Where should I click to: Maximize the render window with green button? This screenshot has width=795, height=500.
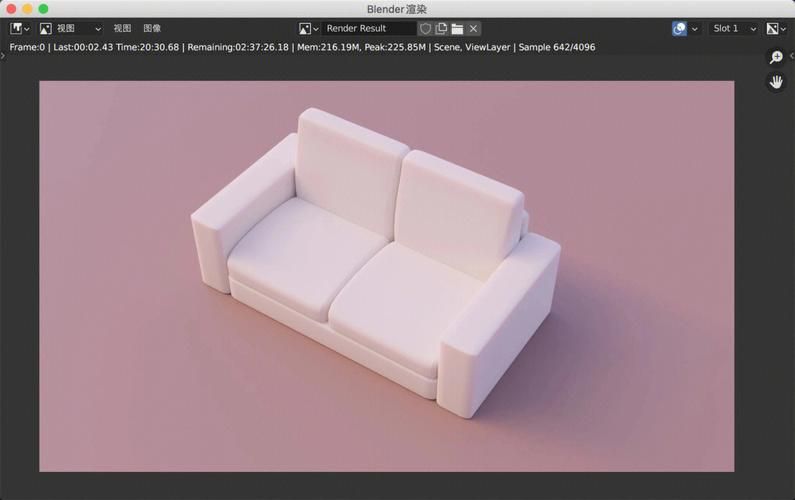coord(44,9)
